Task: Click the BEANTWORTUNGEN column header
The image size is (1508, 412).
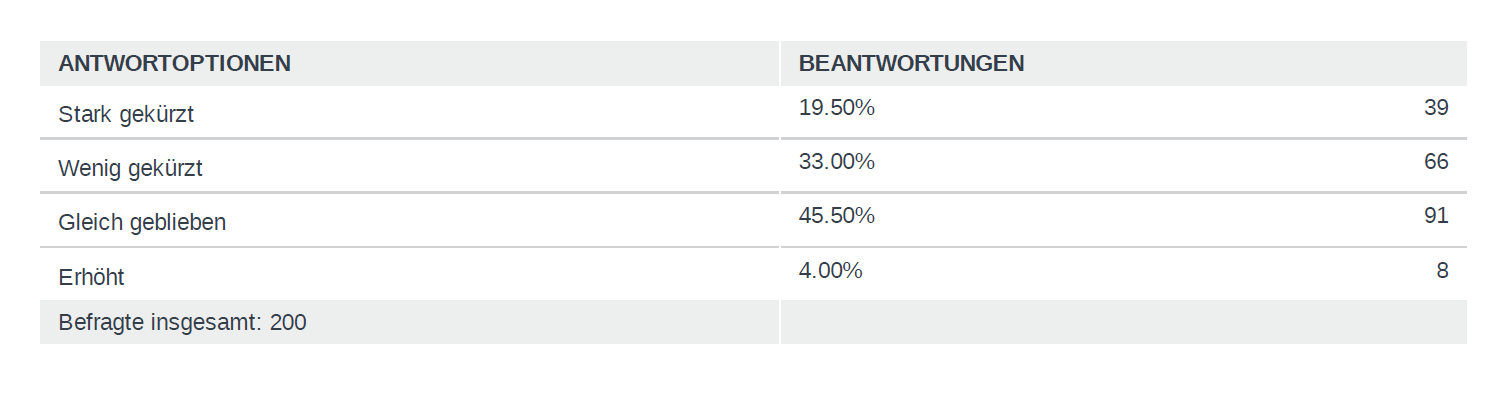Action: 911,64
